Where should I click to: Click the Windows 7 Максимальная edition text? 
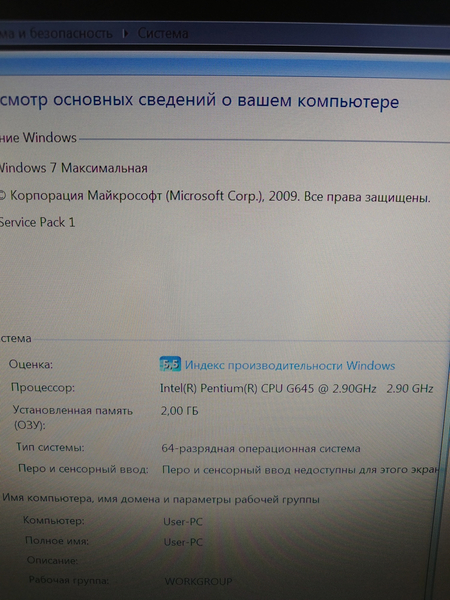click(73, 168)
